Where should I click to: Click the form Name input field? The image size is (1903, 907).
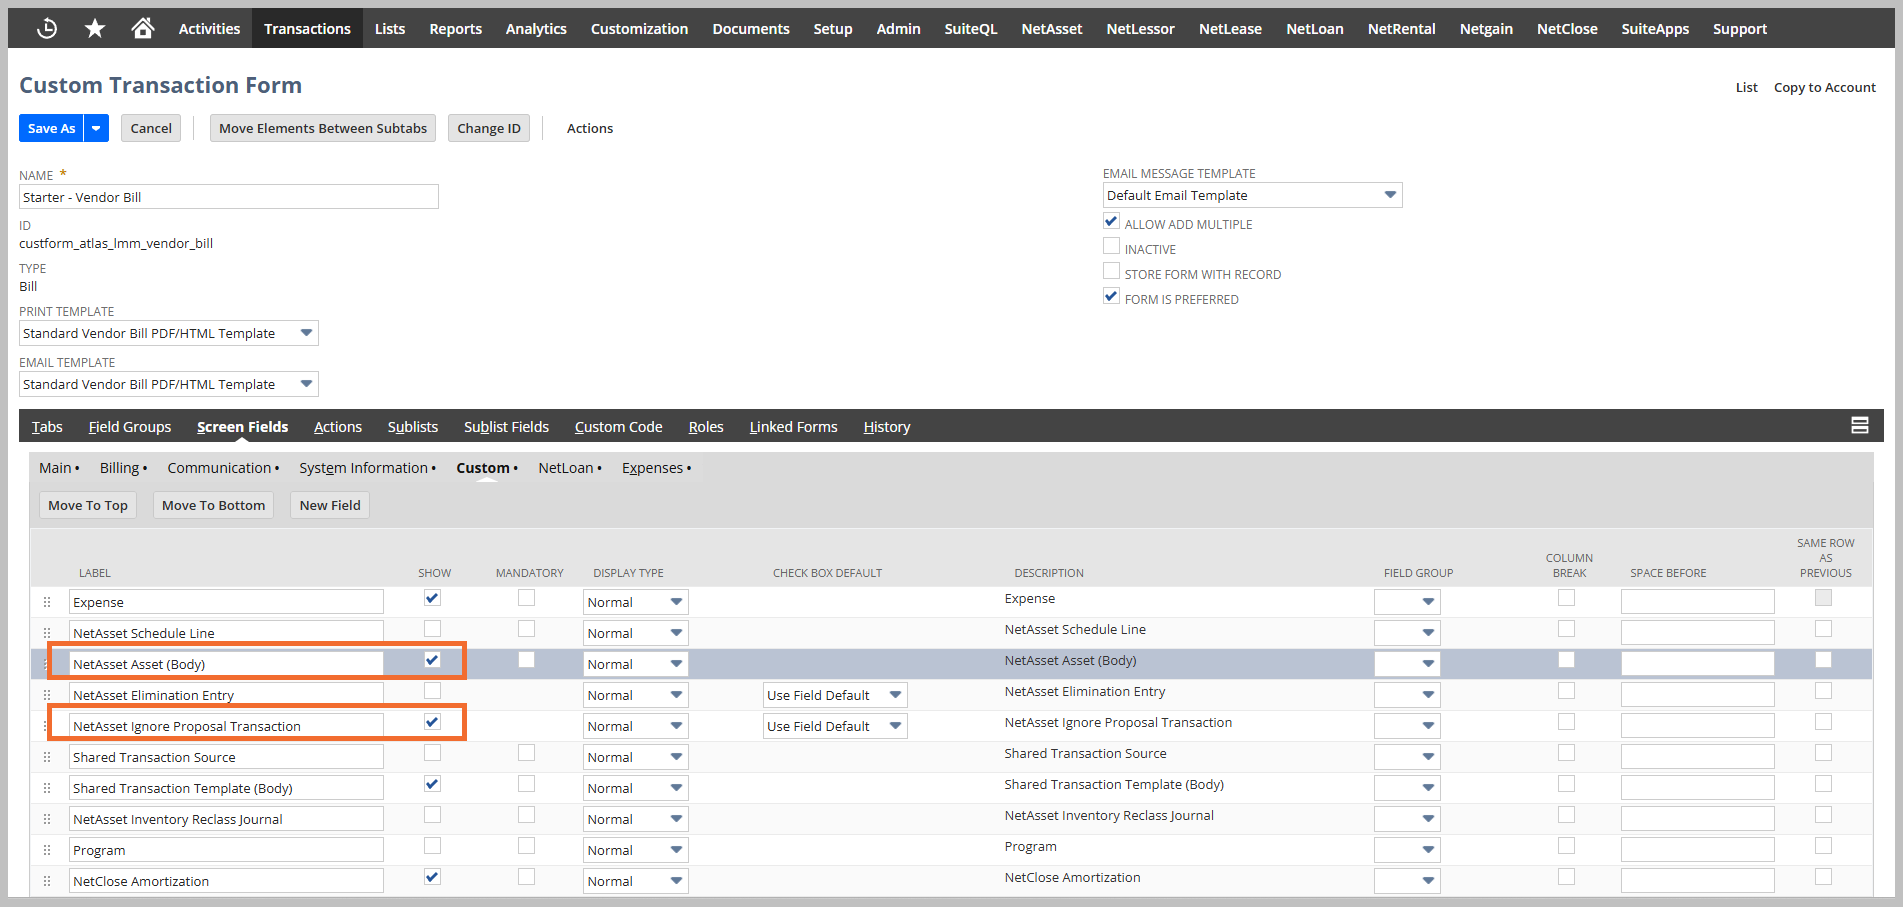[x=229, y=197]
